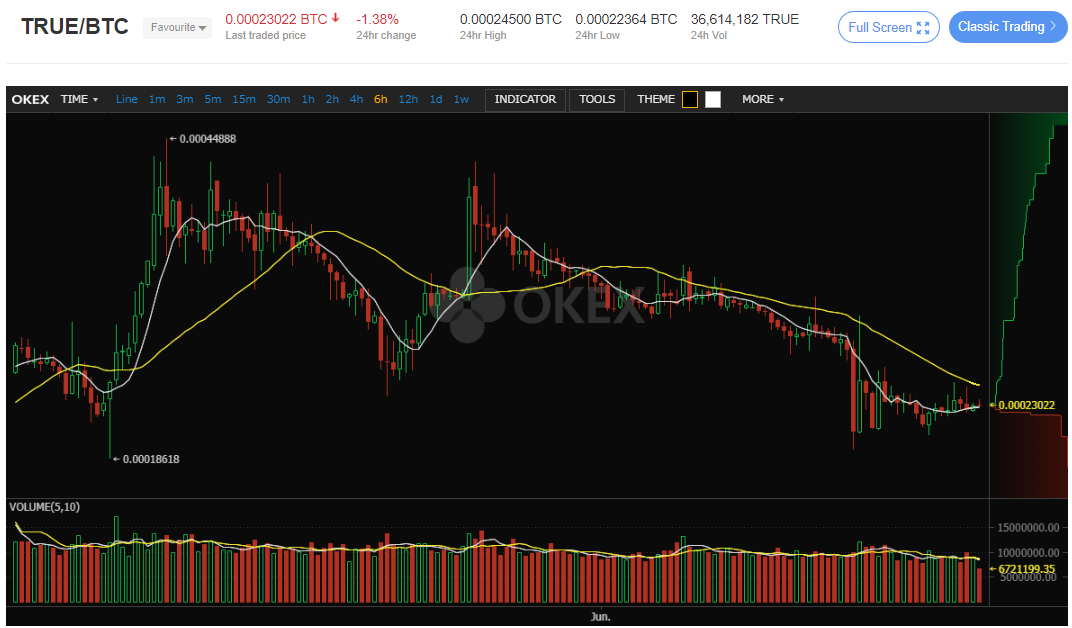1072x628 pixels.
Task: Select the 15m time interval
Action: pyautogui.click(x=244, y=99)
